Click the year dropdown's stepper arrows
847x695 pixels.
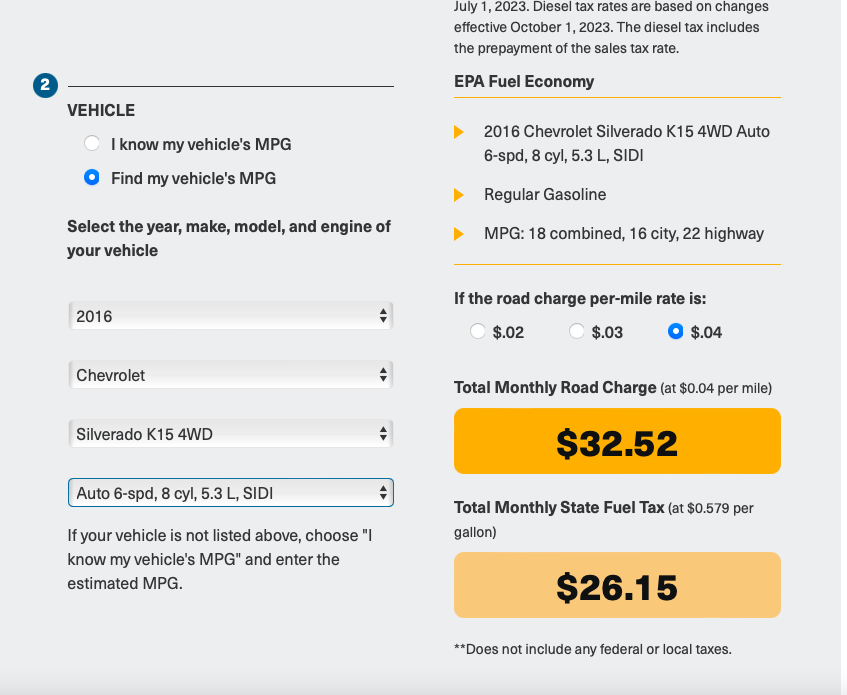click(383, 316)
